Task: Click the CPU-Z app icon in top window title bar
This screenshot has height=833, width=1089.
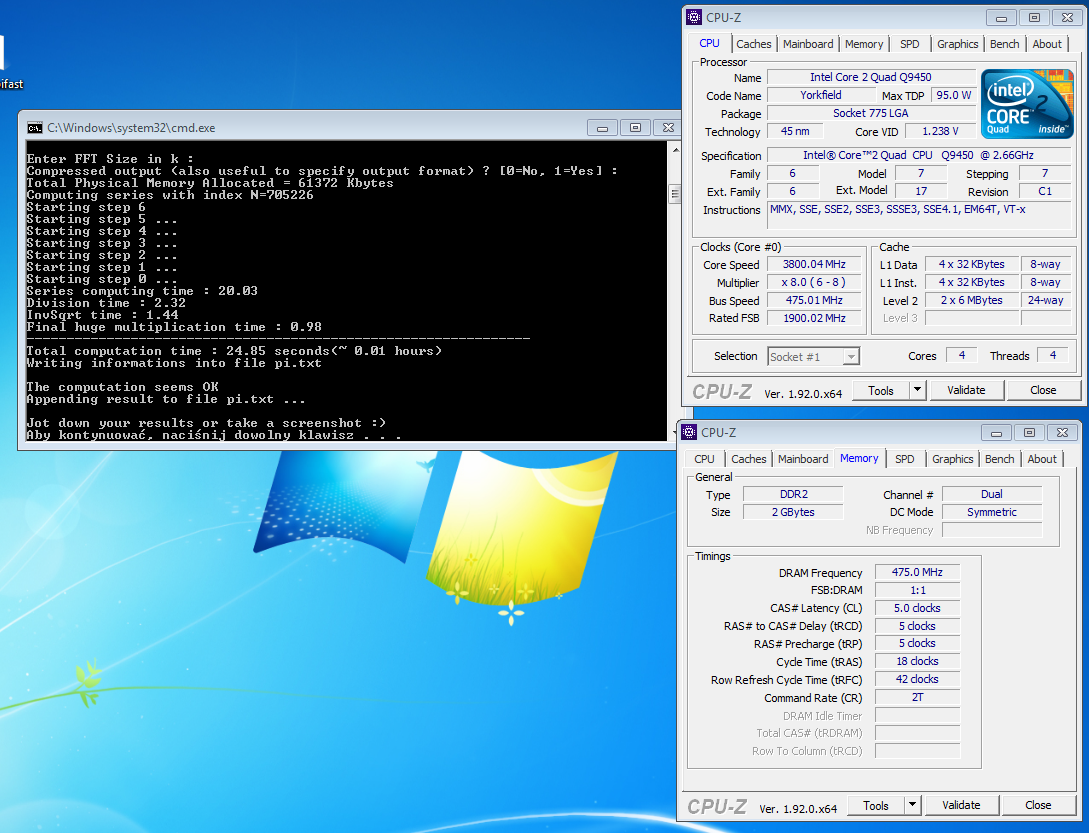Action: coord(694,17)
